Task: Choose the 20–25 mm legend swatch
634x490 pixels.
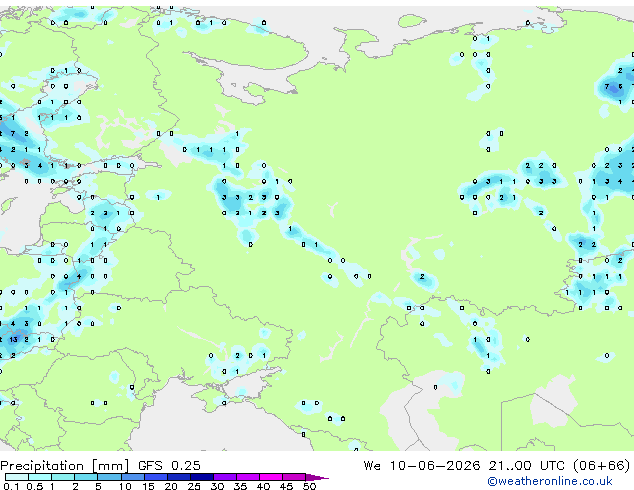Action: click(179, 477)
